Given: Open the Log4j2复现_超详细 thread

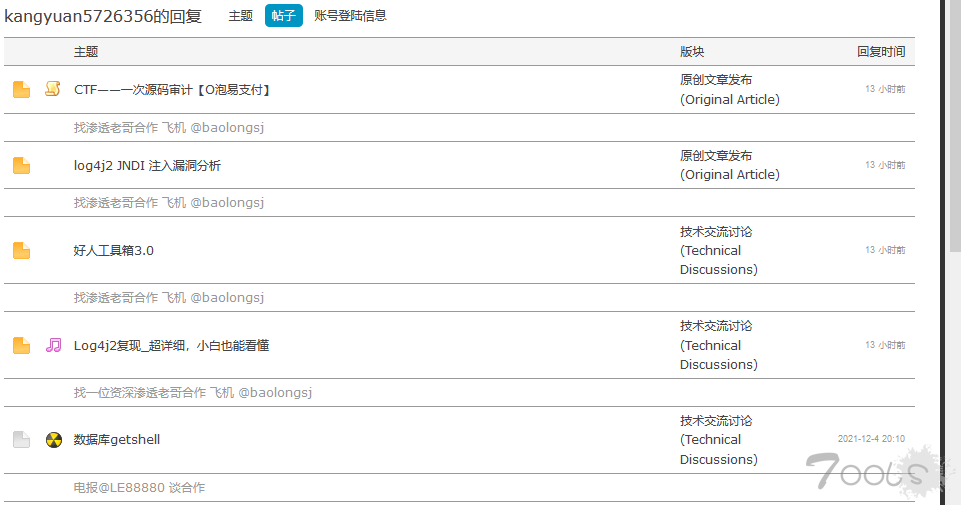Looking at the screenshot, I should (172, 346).
